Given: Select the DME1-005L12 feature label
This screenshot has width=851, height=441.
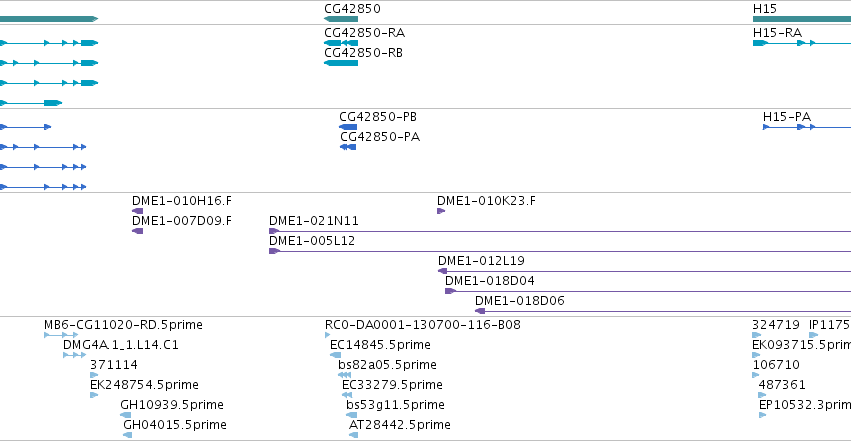Looking at the screenshot, I should [312, 240].
